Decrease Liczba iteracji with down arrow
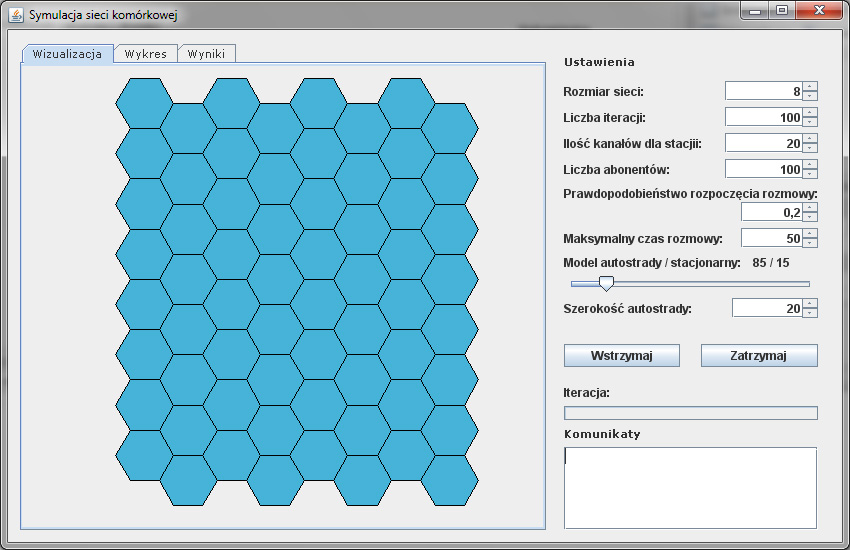 click(x=810, y=123)
